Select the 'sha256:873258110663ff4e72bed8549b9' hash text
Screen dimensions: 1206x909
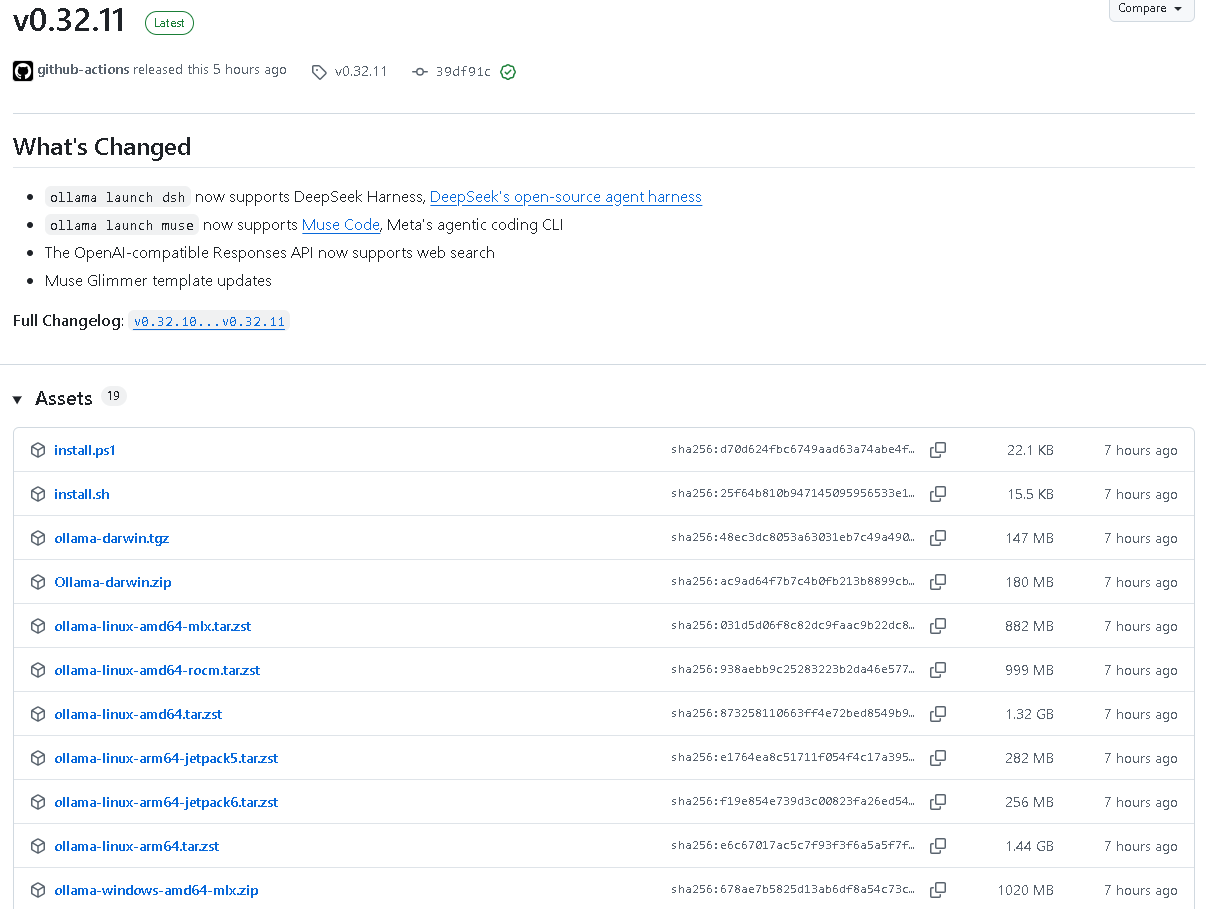click(793, 714)
